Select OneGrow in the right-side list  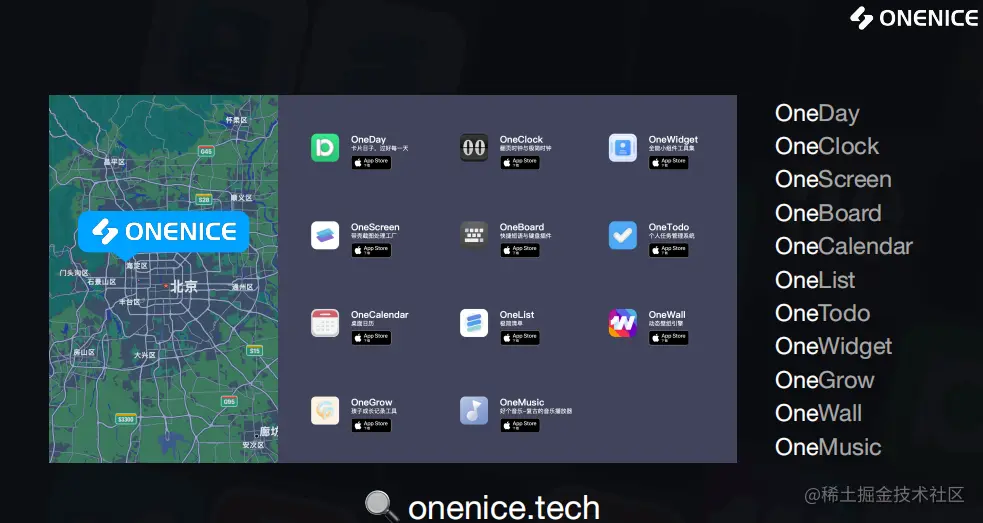824,380
